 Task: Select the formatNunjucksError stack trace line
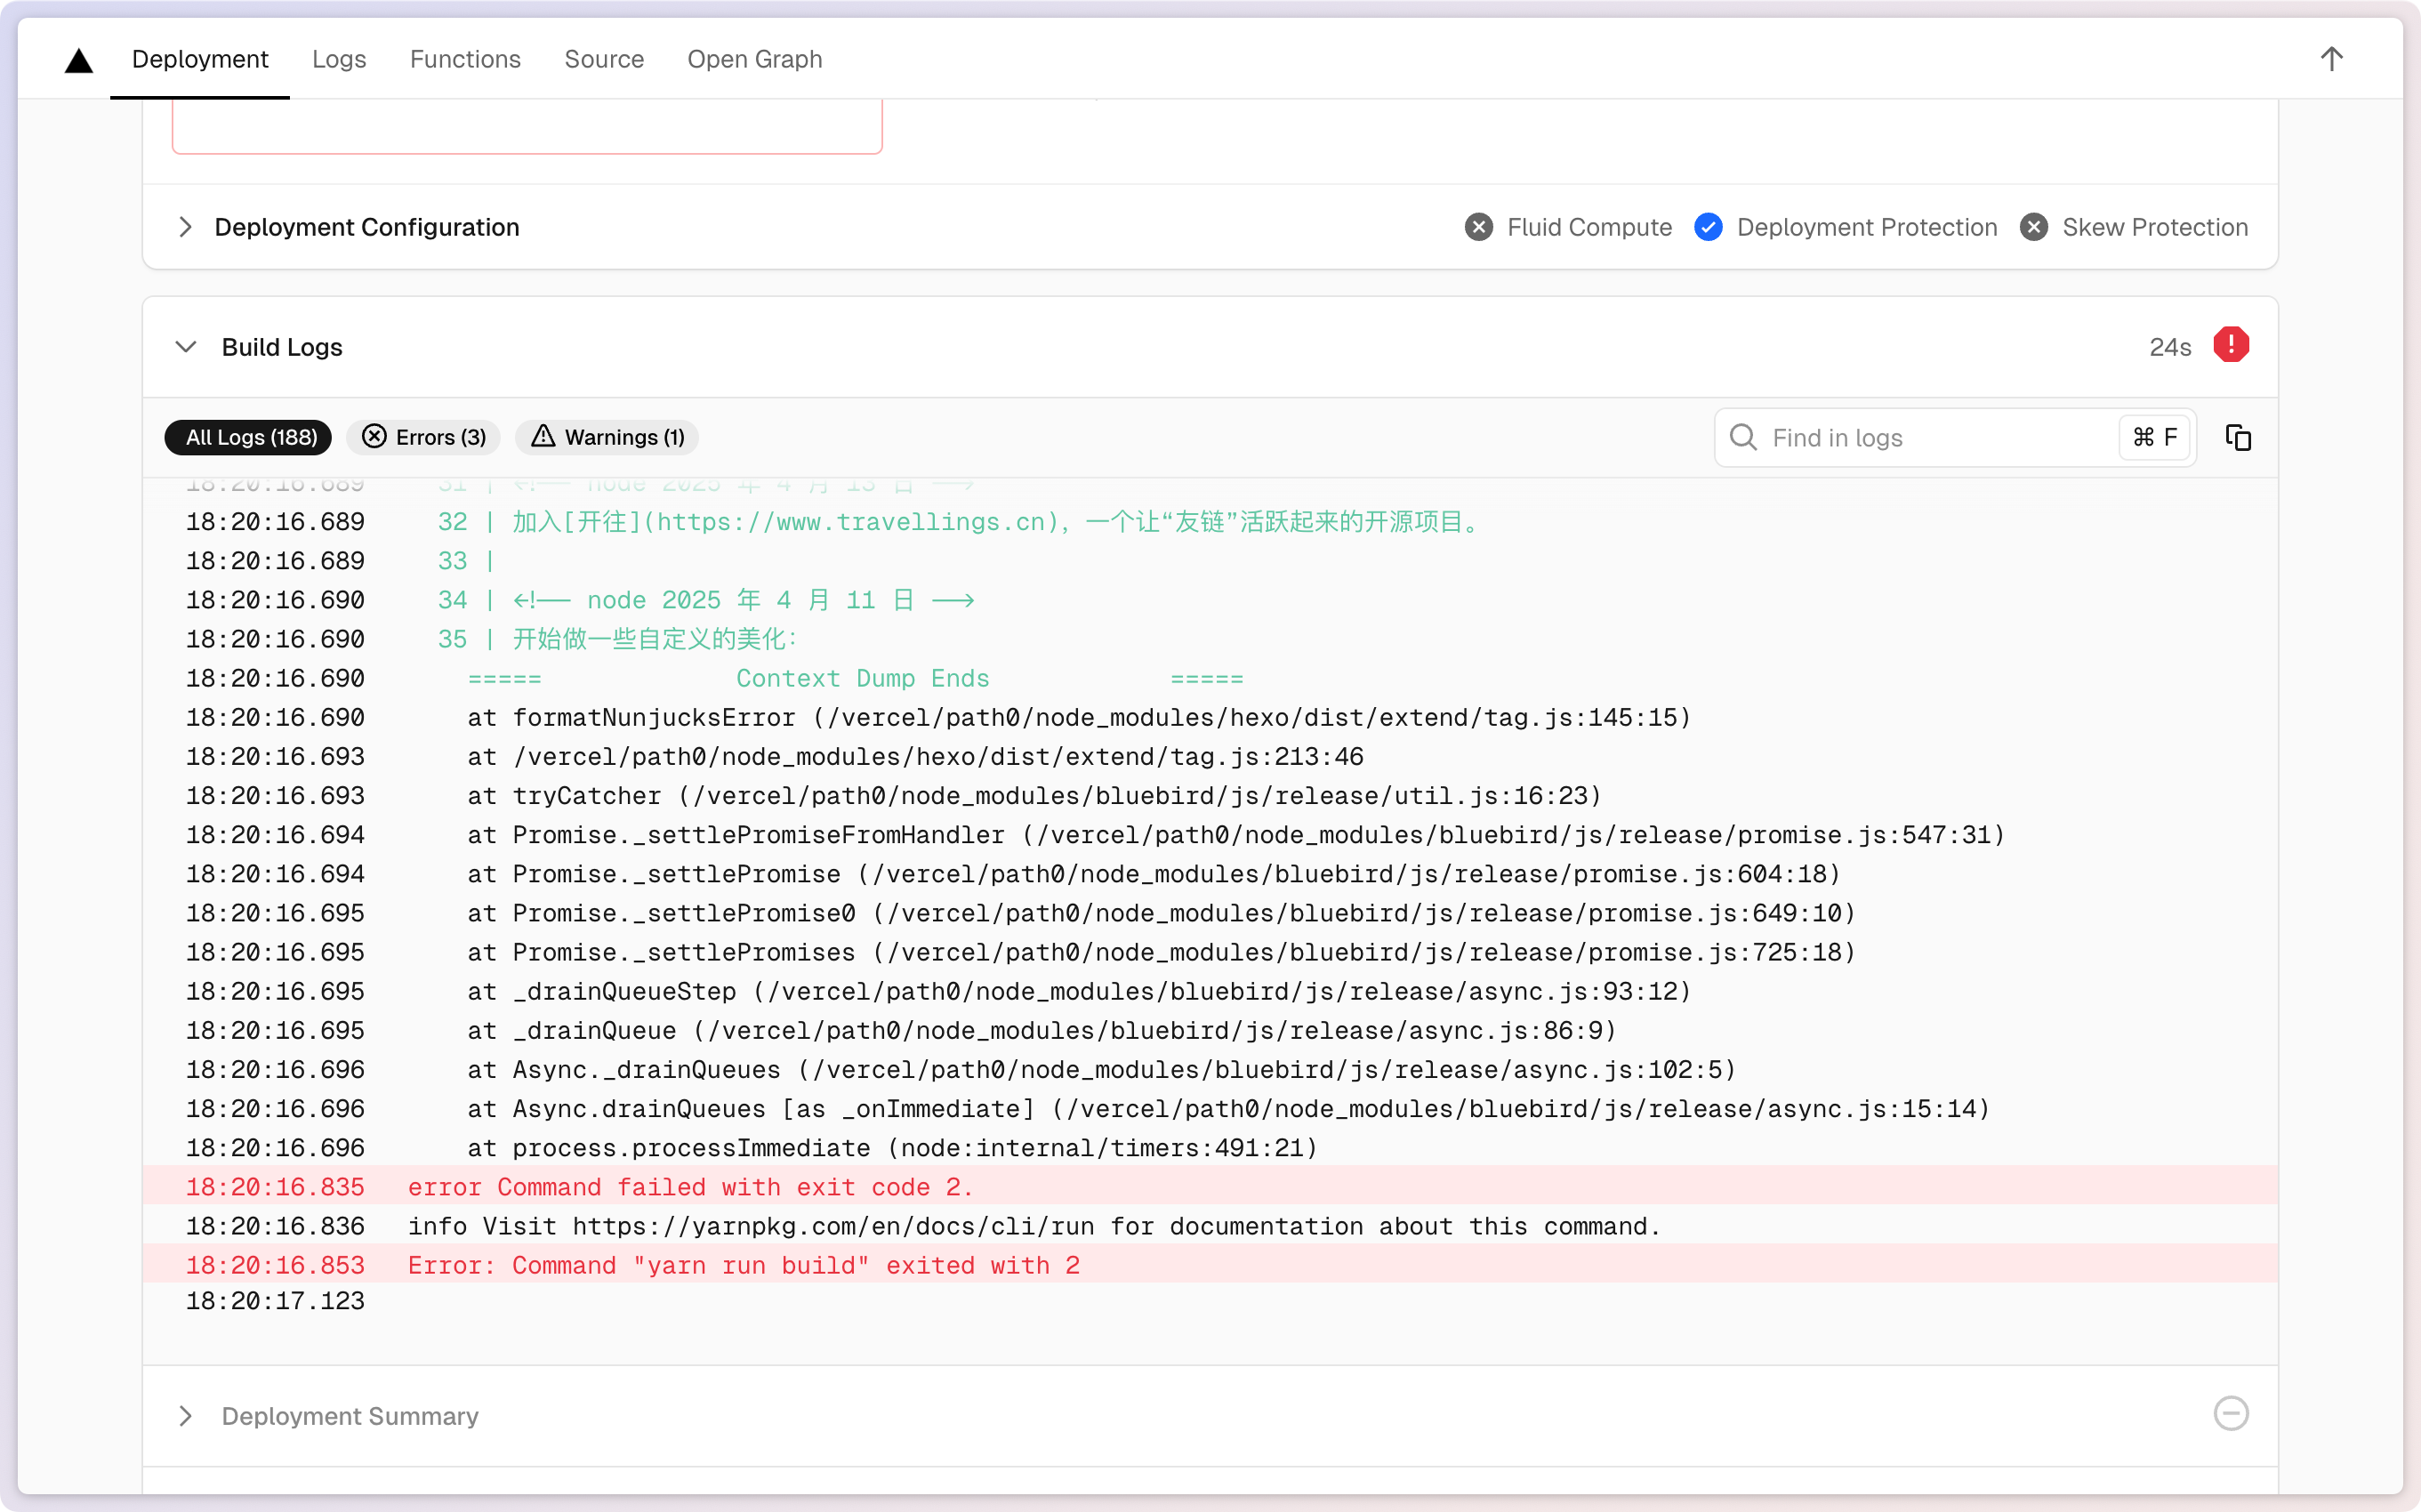tap(1210, 717)
